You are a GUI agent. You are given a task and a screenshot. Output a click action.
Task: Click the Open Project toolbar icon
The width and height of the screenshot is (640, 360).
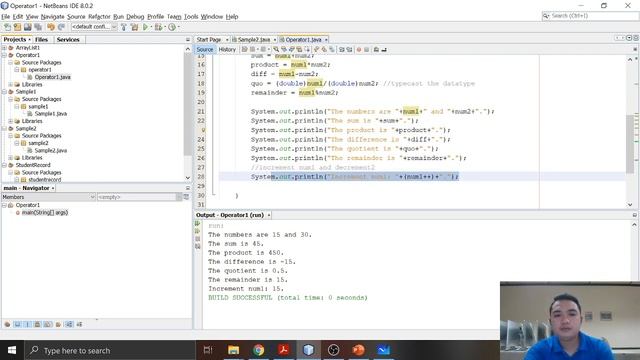coord(28,27)
